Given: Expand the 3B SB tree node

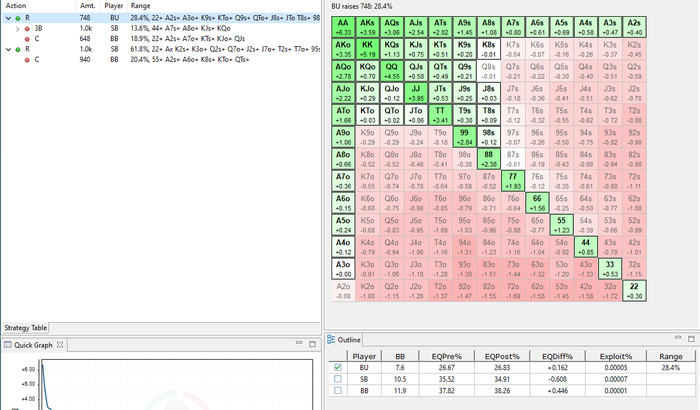Looking at the screenshot, I should click(17, 29).
